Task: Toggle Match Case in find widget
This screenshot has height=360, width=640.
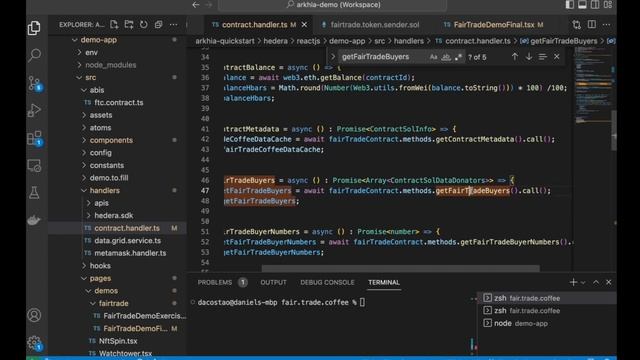Action: (433, 57)
